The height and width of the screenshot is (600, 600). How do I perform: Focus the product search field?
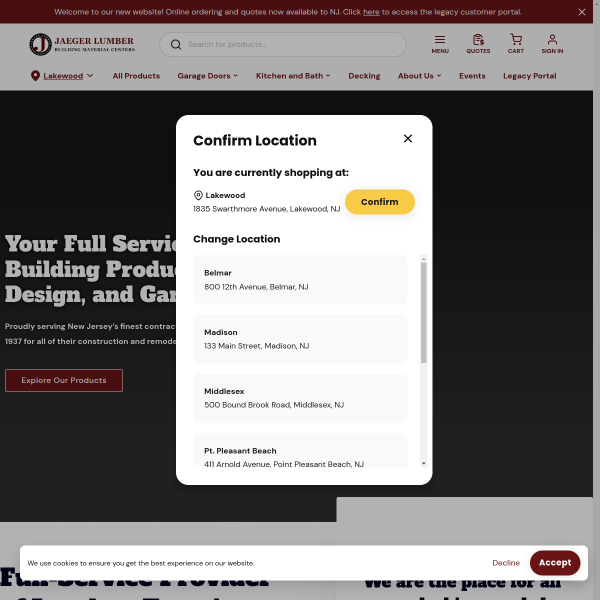tap(283, 44)
